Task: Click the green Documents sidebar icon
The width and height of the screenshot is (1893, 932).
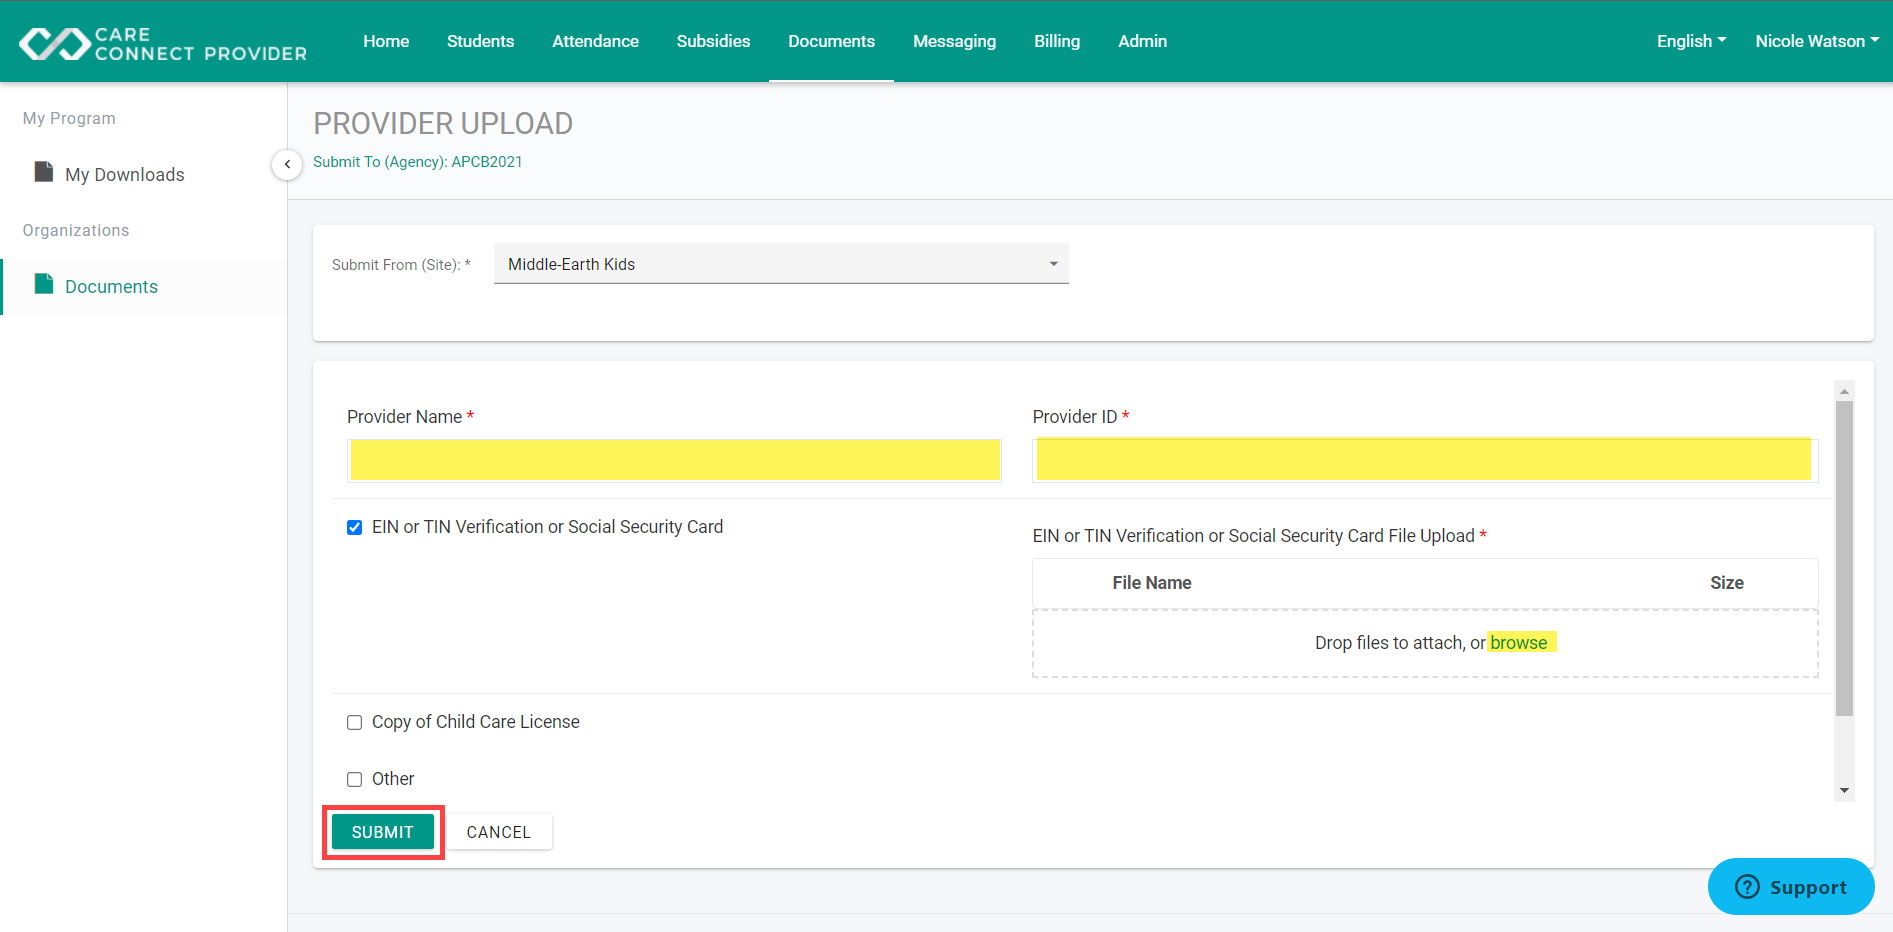Action: [44, 284]
